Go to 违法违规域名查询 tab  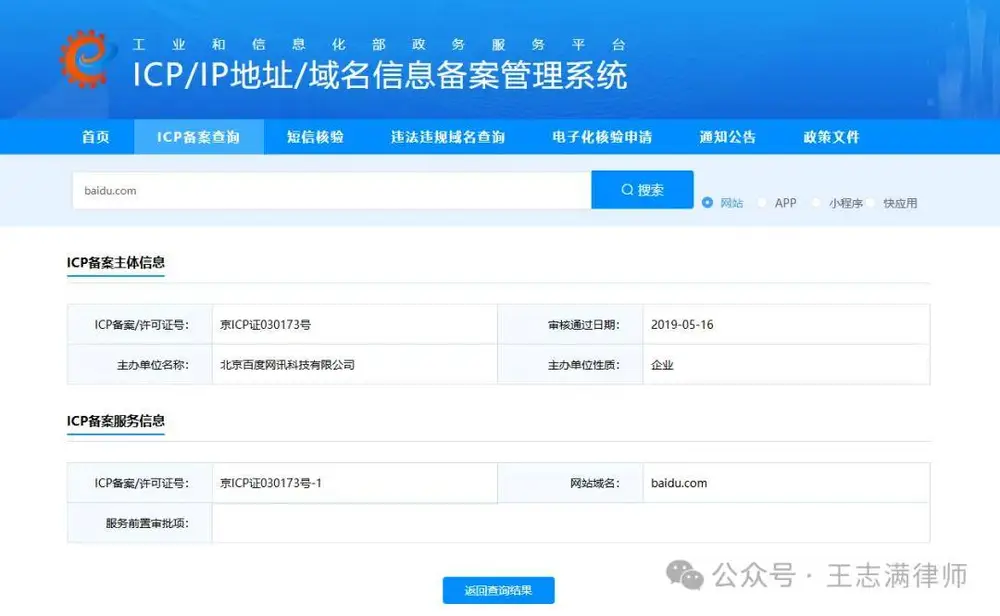[448, 136]
